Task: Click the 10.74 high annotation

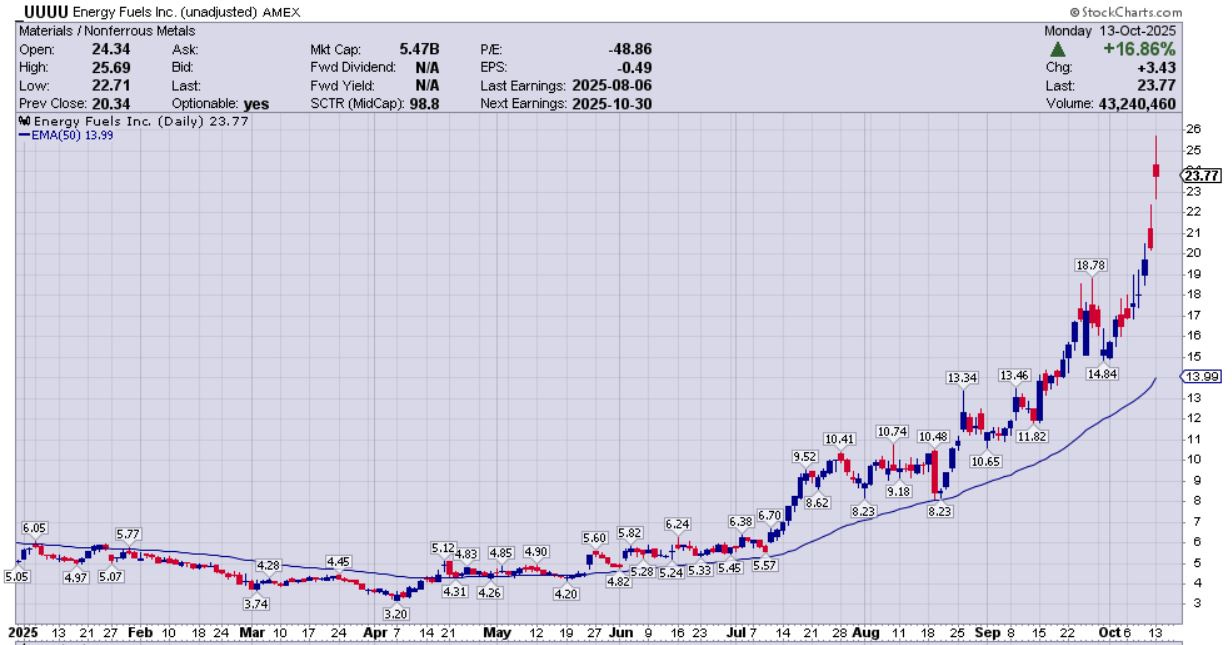Action: (x=891, y=431)
